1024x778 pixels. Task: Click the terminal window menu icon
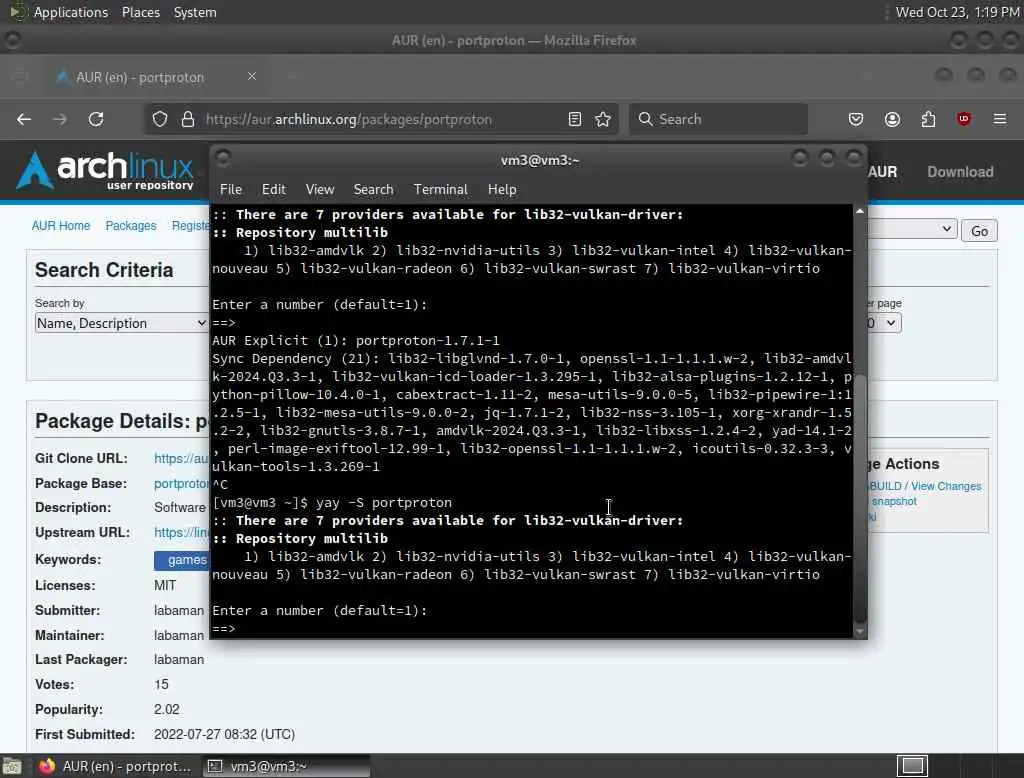[223, 158]
